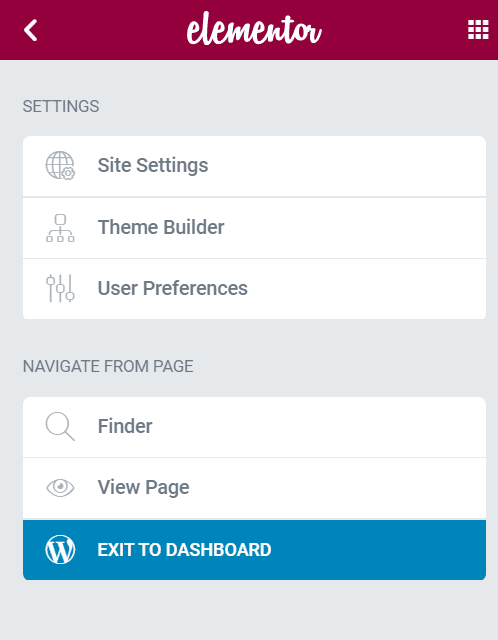Click the EXIT TO DASHBOARD button text
The image size is (498, 640).
tap(184, 550)
